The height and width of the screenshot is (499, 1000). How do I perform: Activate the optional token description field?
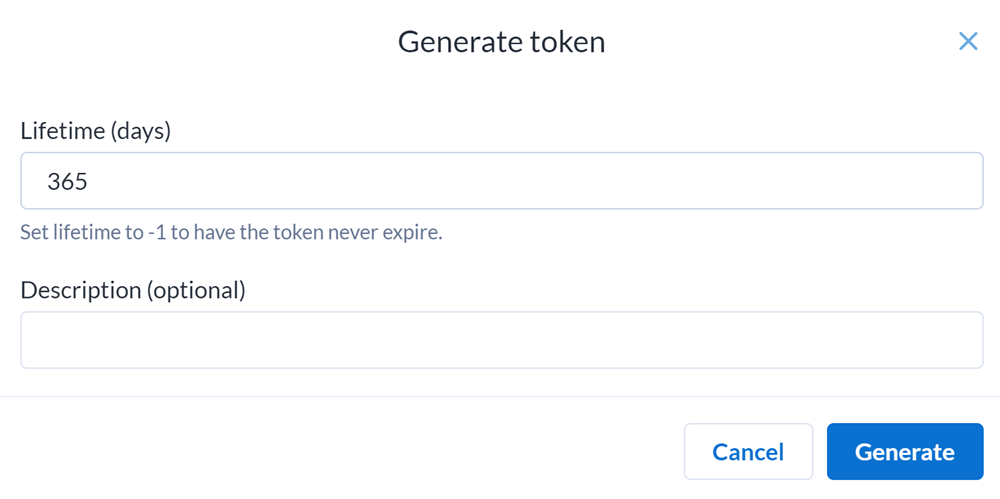click(x=501, y=340)
